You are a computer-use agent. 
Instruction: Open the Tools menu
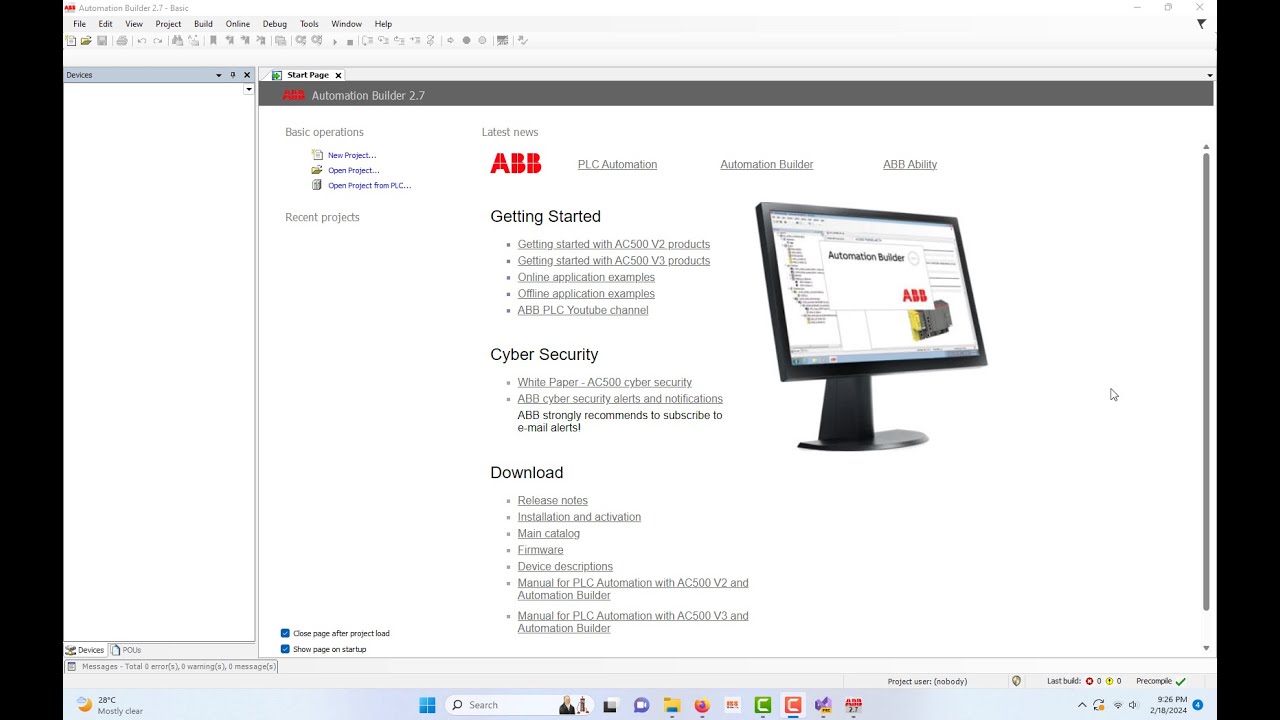309,24
